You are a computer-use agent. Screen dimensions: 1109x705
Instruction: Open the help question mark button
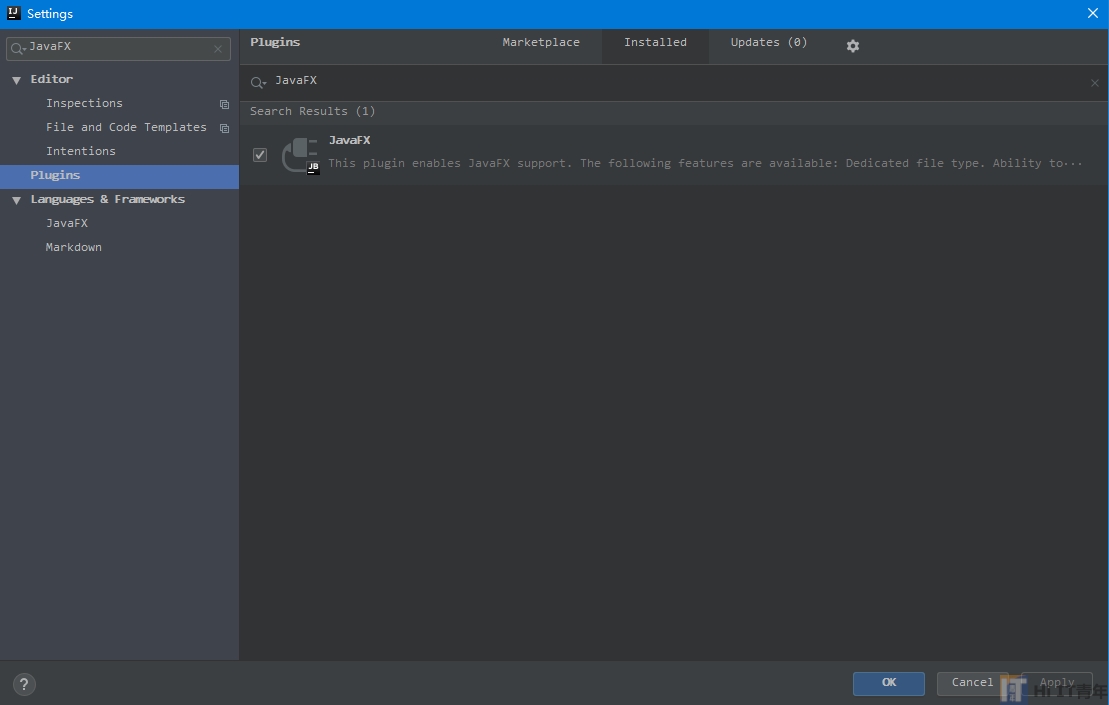tap(24, 684)
